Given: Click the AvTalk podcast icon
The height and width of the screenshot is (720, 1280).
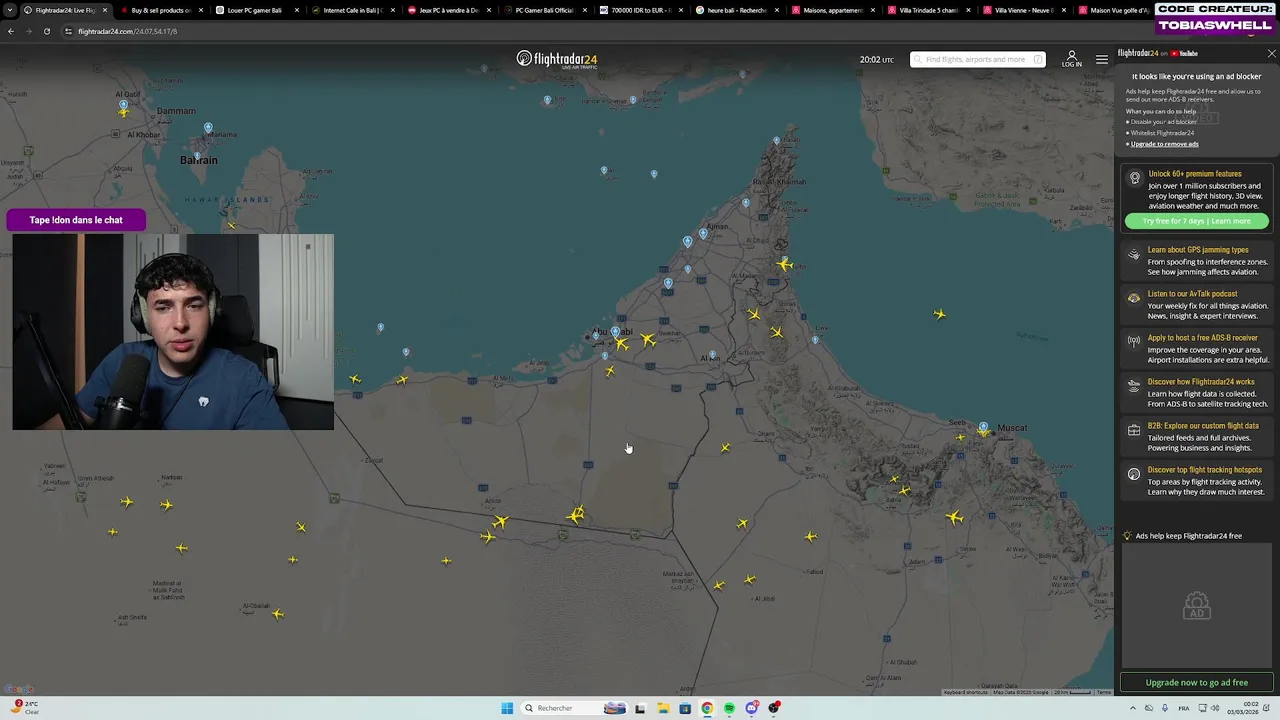Looking at the screenshot, I should [1134, 298].
